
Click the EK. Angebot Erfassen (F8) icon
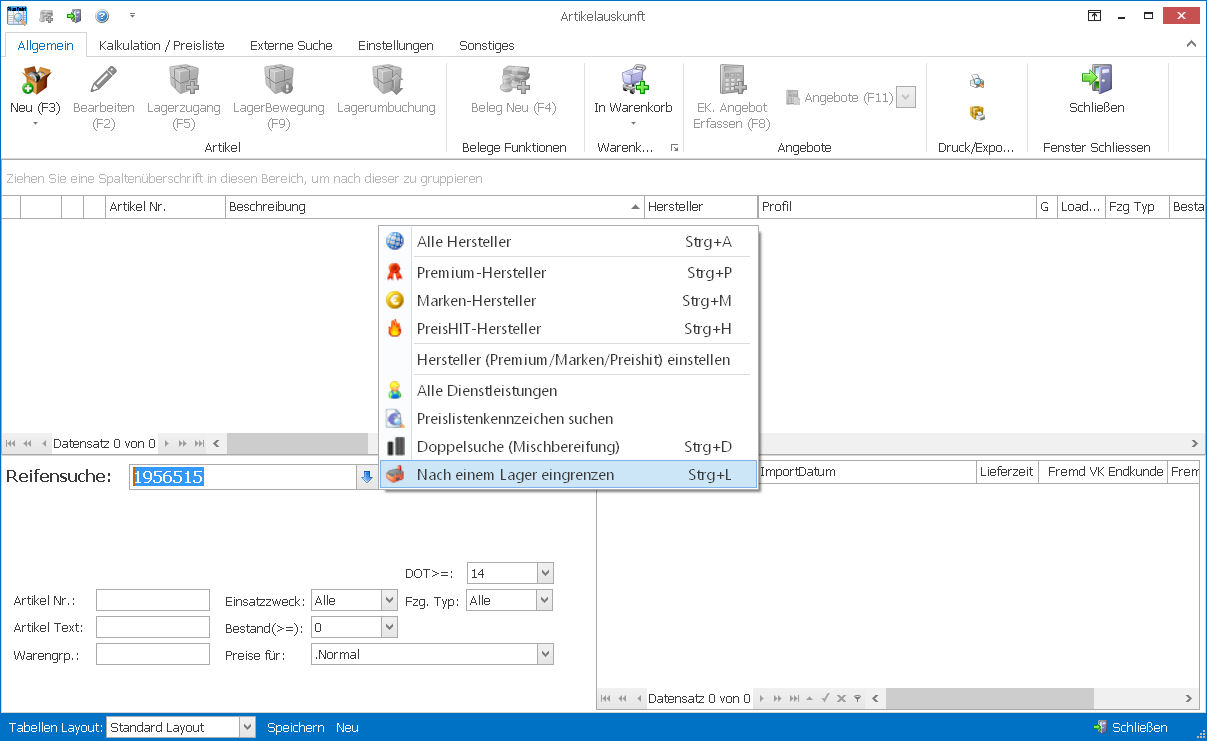click(732, 80)
